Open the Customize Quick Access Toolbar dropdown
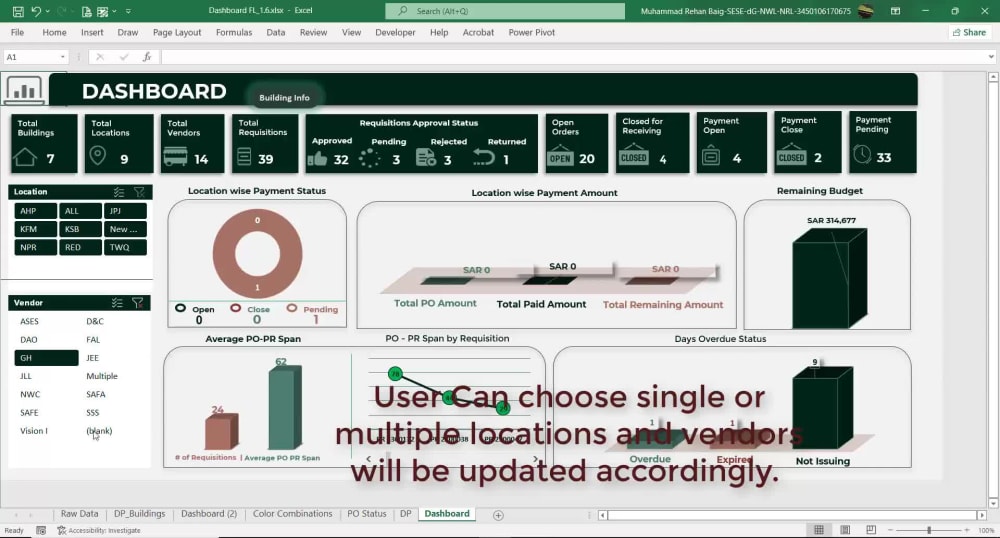 coord(128,11)
